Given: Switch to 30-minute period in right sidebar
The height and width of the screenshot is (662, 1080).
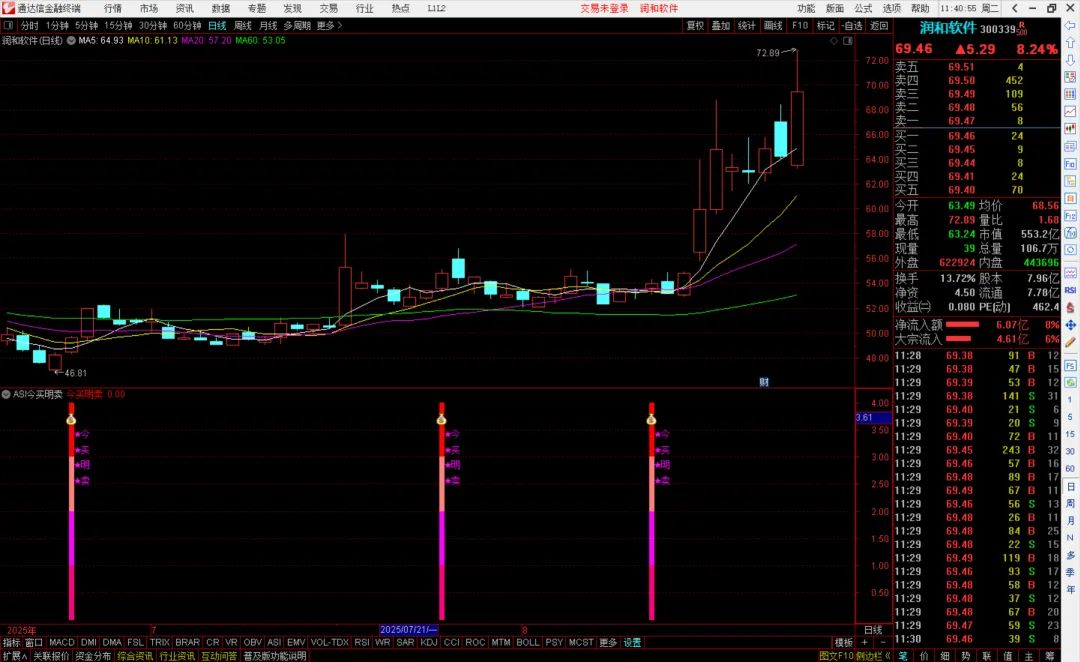Looking at the screenshot, I should pos(1070,451).
